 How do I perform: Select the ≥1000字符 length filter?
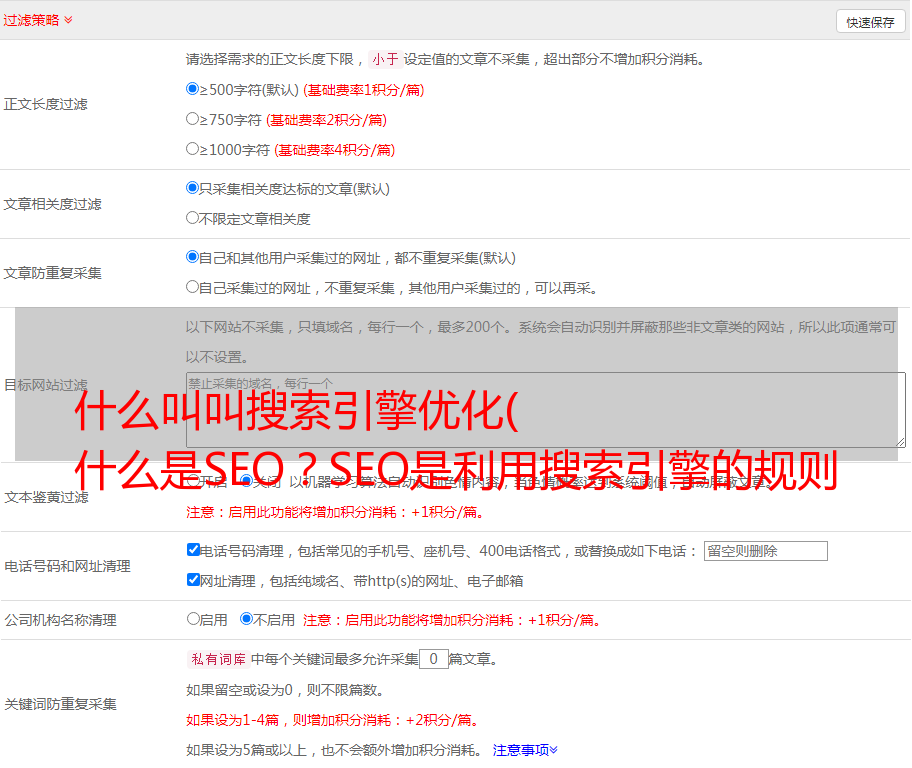tap(193, 149)
